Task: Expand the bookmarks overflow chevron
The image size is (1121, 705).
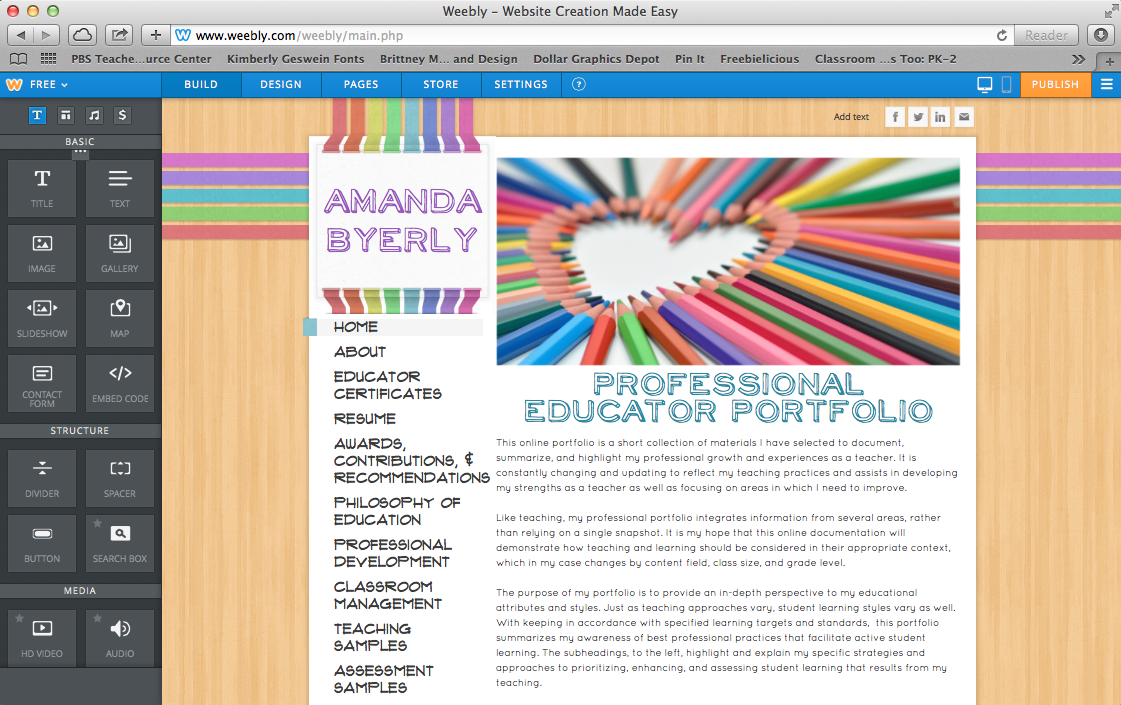Action: 1079,59
